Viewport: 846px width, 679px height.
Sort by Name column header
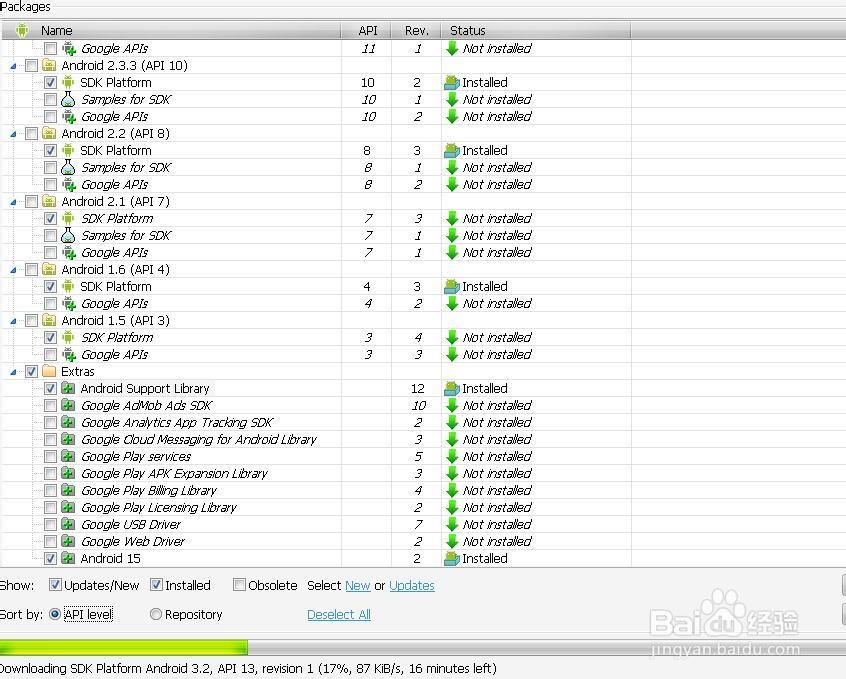[172, 30]
